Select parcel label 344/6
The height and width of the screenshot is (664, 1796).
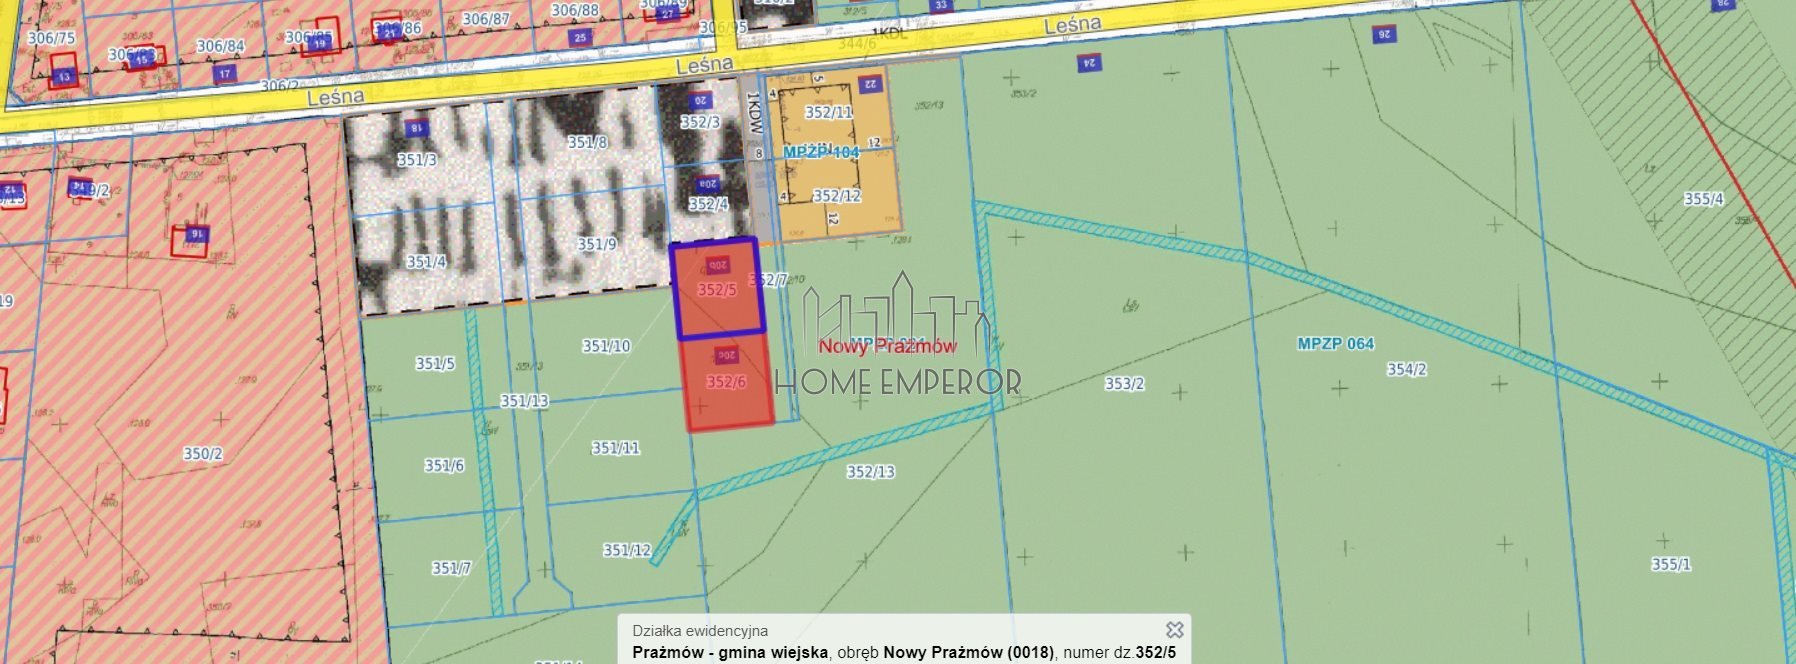tap(856, 43)
